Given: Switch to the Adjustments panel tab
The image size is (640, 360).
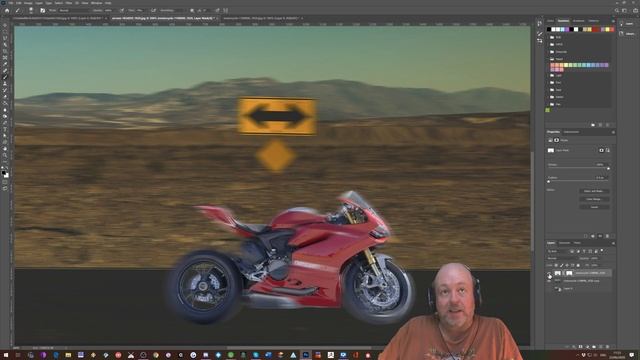Looking at the screenshot, I should 571,132.
